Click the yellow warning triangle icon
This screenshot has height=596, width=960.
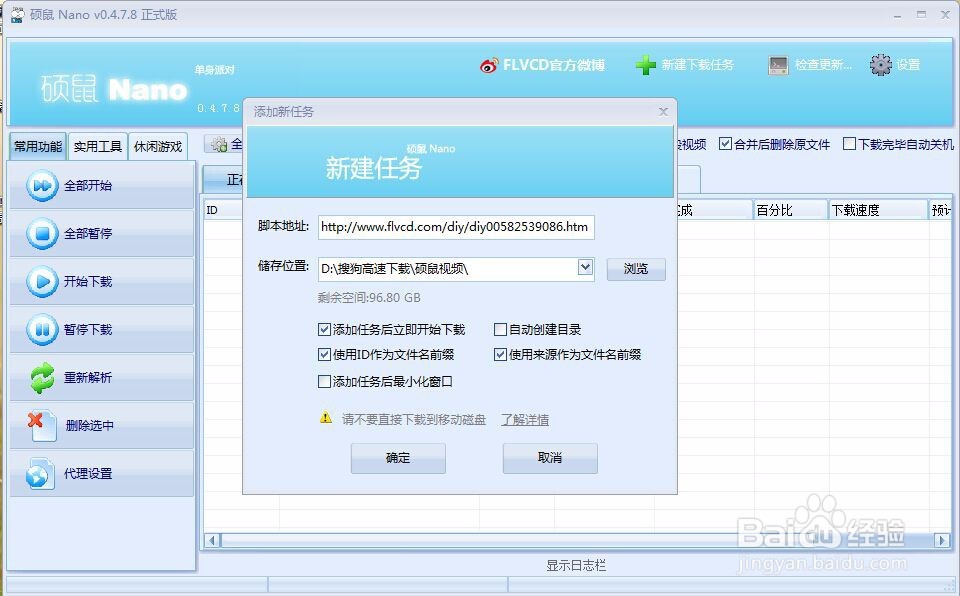point(326,418)
